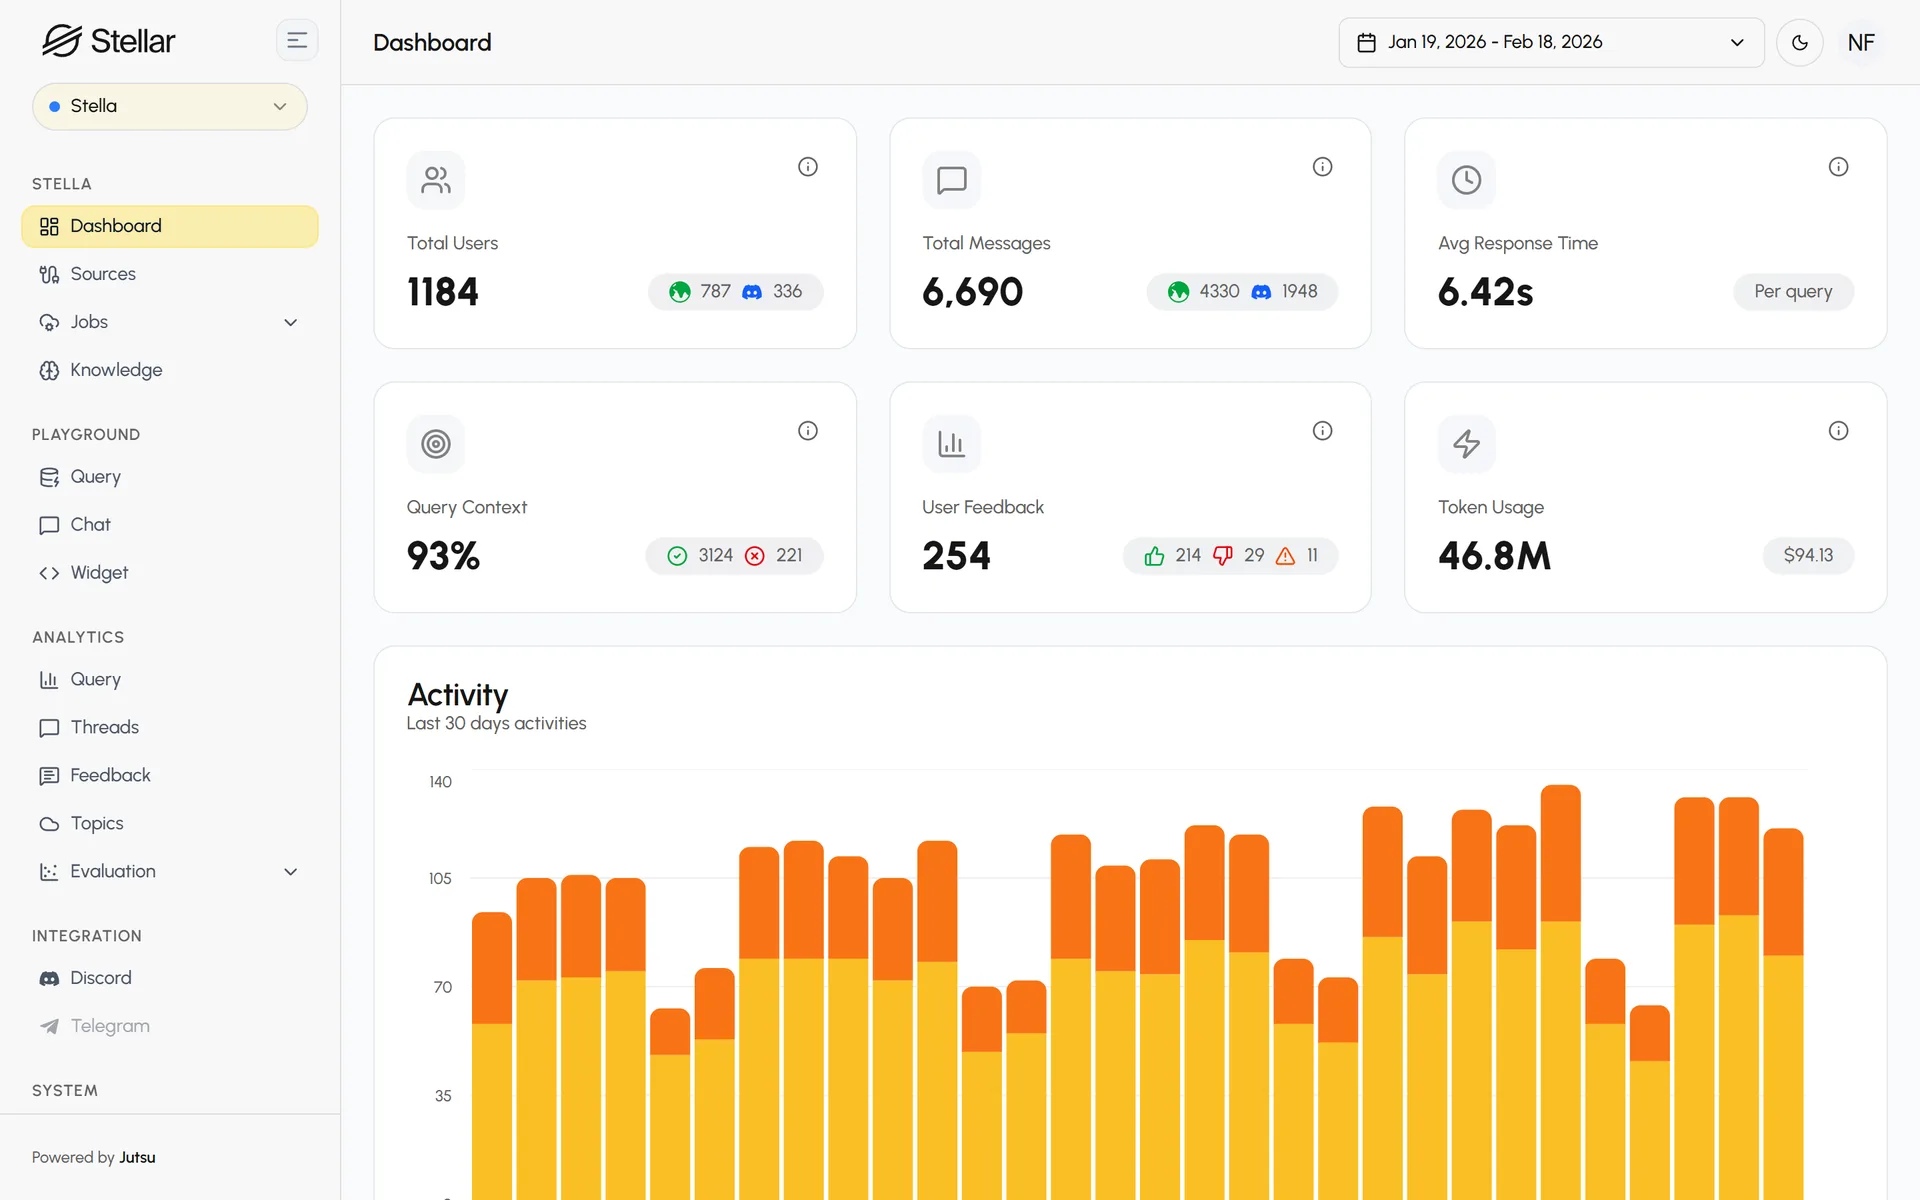Expand the Jobs menu chevron
Image resolution: width=1920 pixels, height=1200 pixels.
pyautogui.click(x=291, y=322)
